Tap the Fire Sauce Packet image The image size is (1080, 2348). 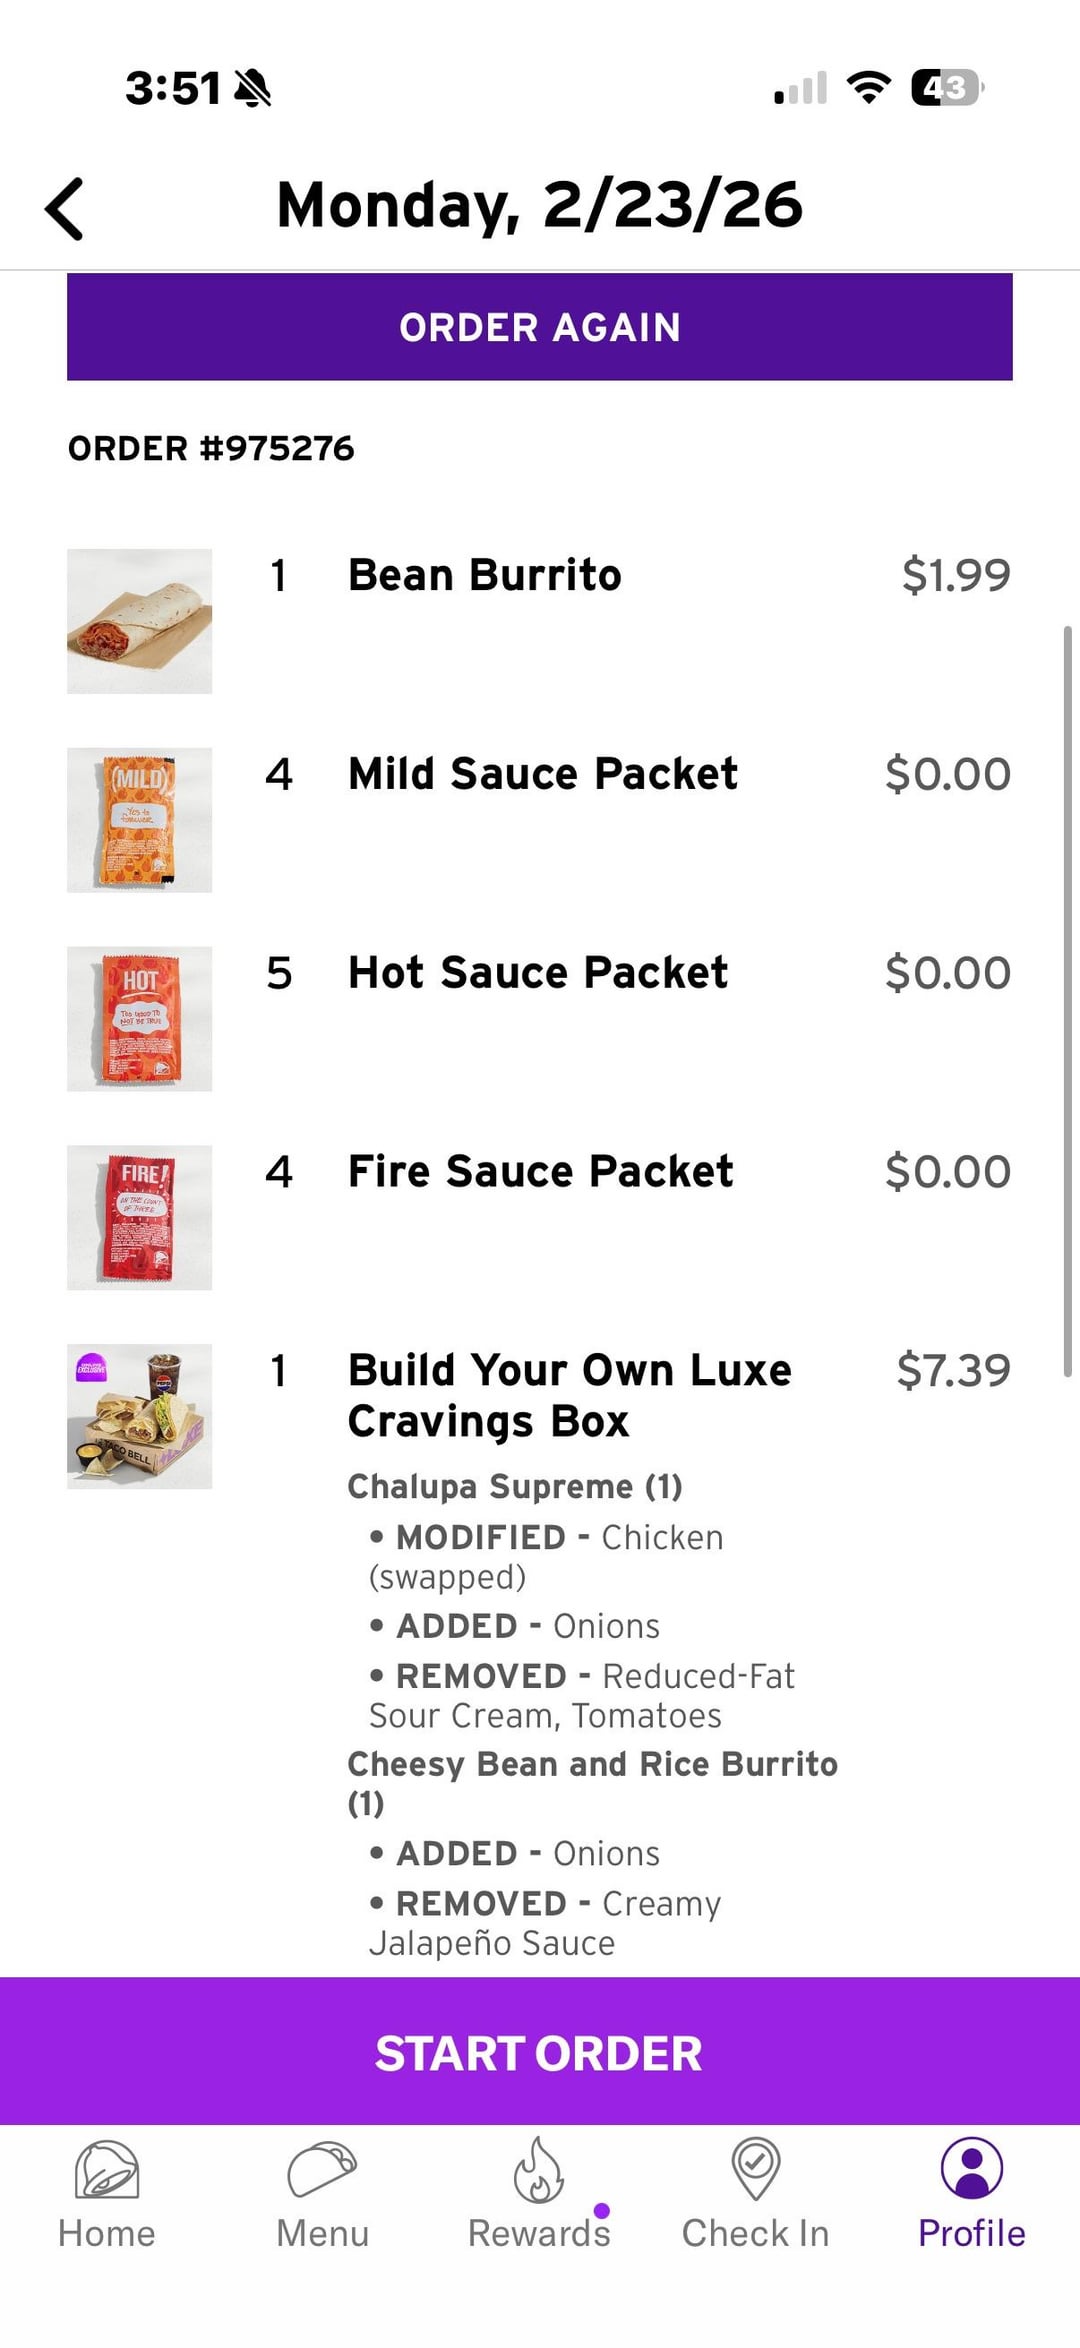point(140,1217)
